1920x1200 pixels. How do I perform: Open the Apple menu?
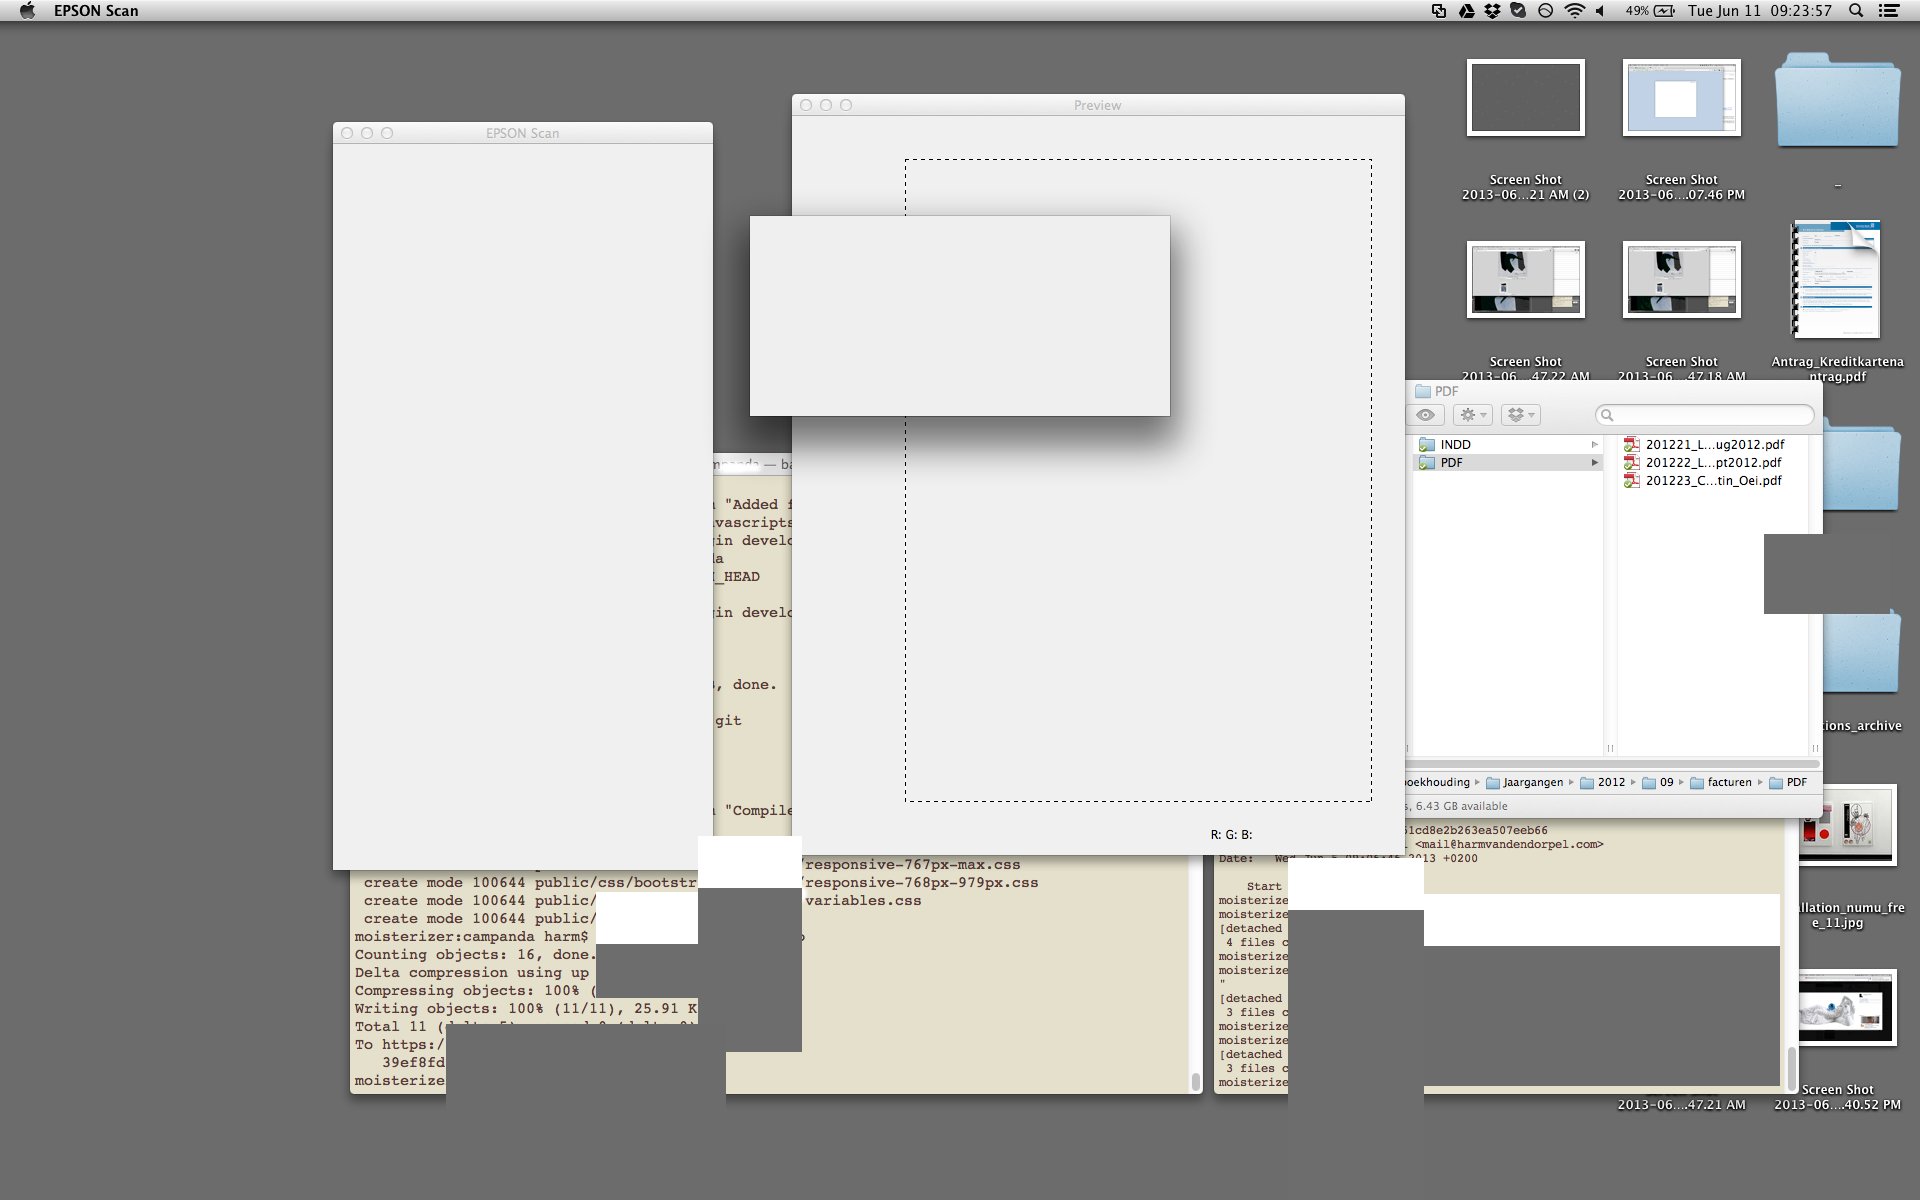pos(27,11)
